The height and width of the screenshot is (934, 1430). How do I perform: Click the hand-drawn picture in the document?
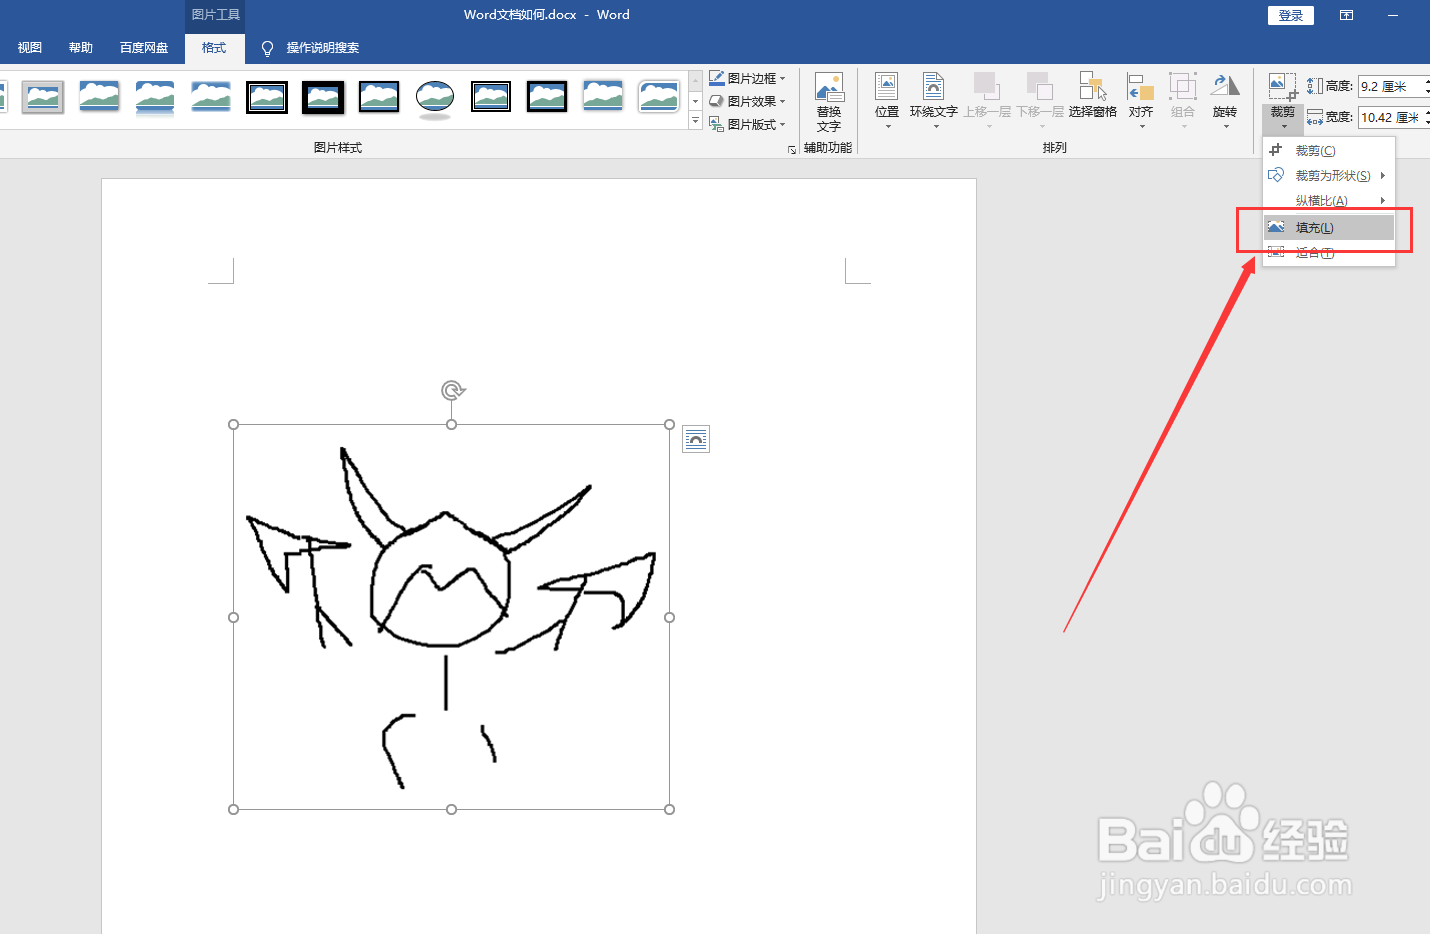point(452,617)
